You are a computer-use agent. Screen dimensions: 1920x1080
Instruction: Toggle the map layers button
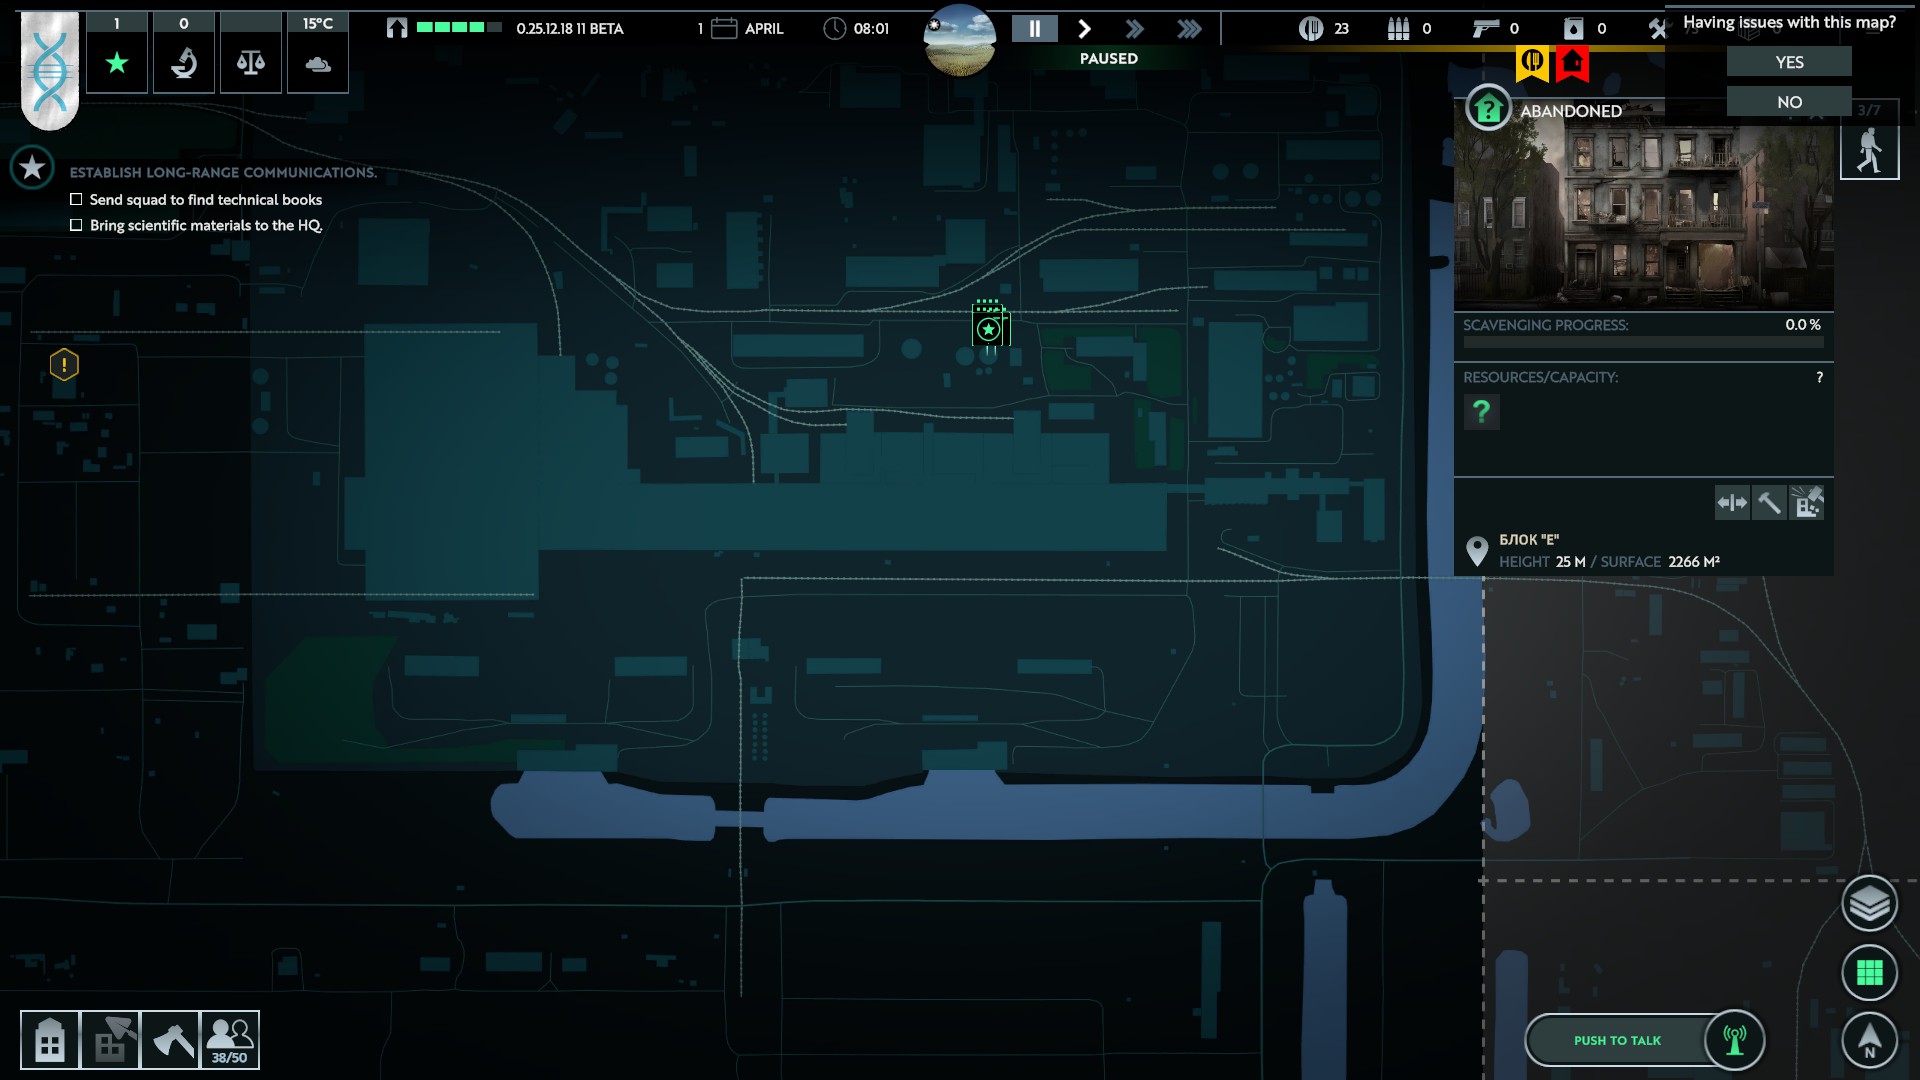click(x=1869, y=903)
